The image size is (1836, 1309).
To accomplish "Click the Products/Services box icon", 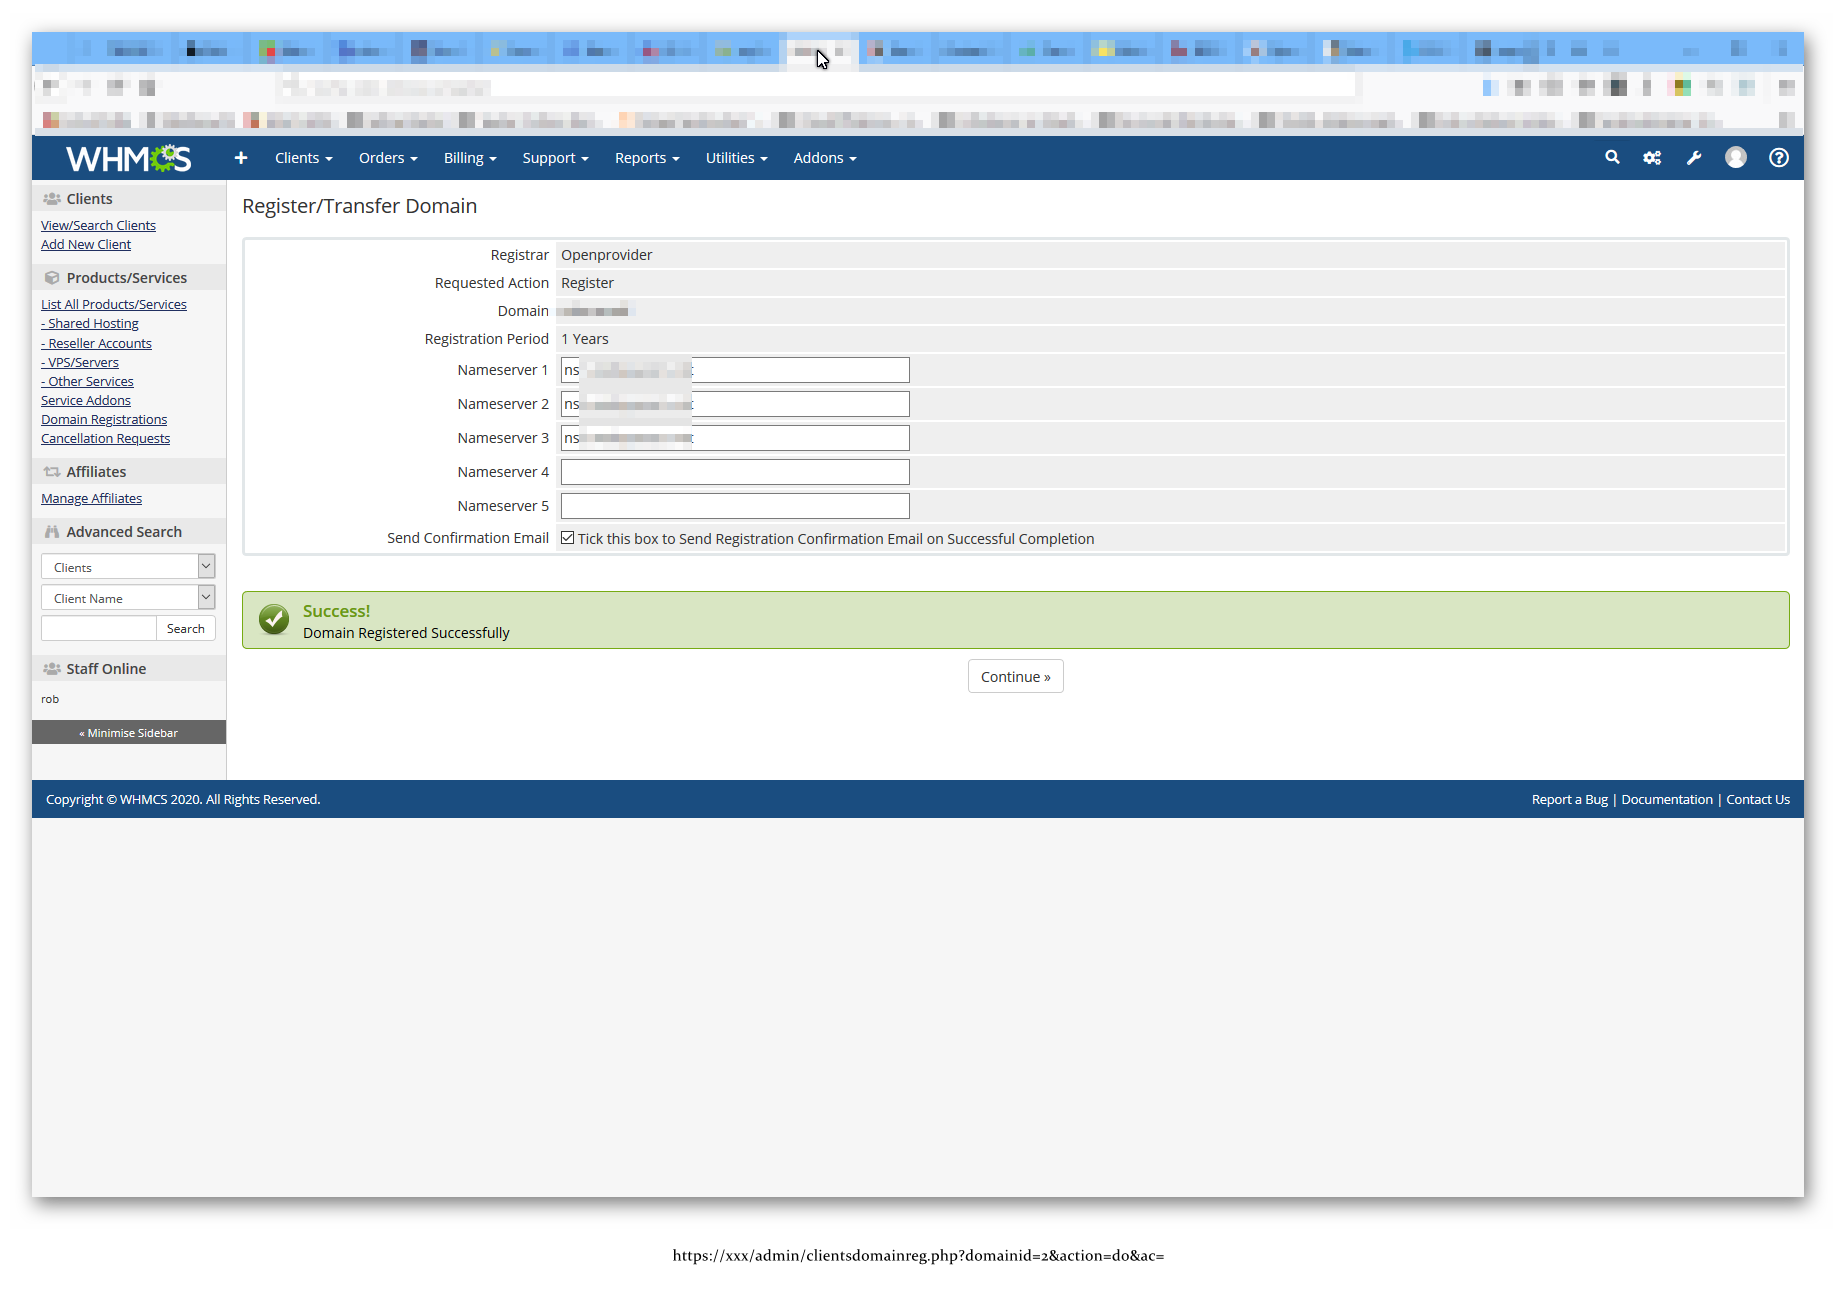I will (52, 277).
